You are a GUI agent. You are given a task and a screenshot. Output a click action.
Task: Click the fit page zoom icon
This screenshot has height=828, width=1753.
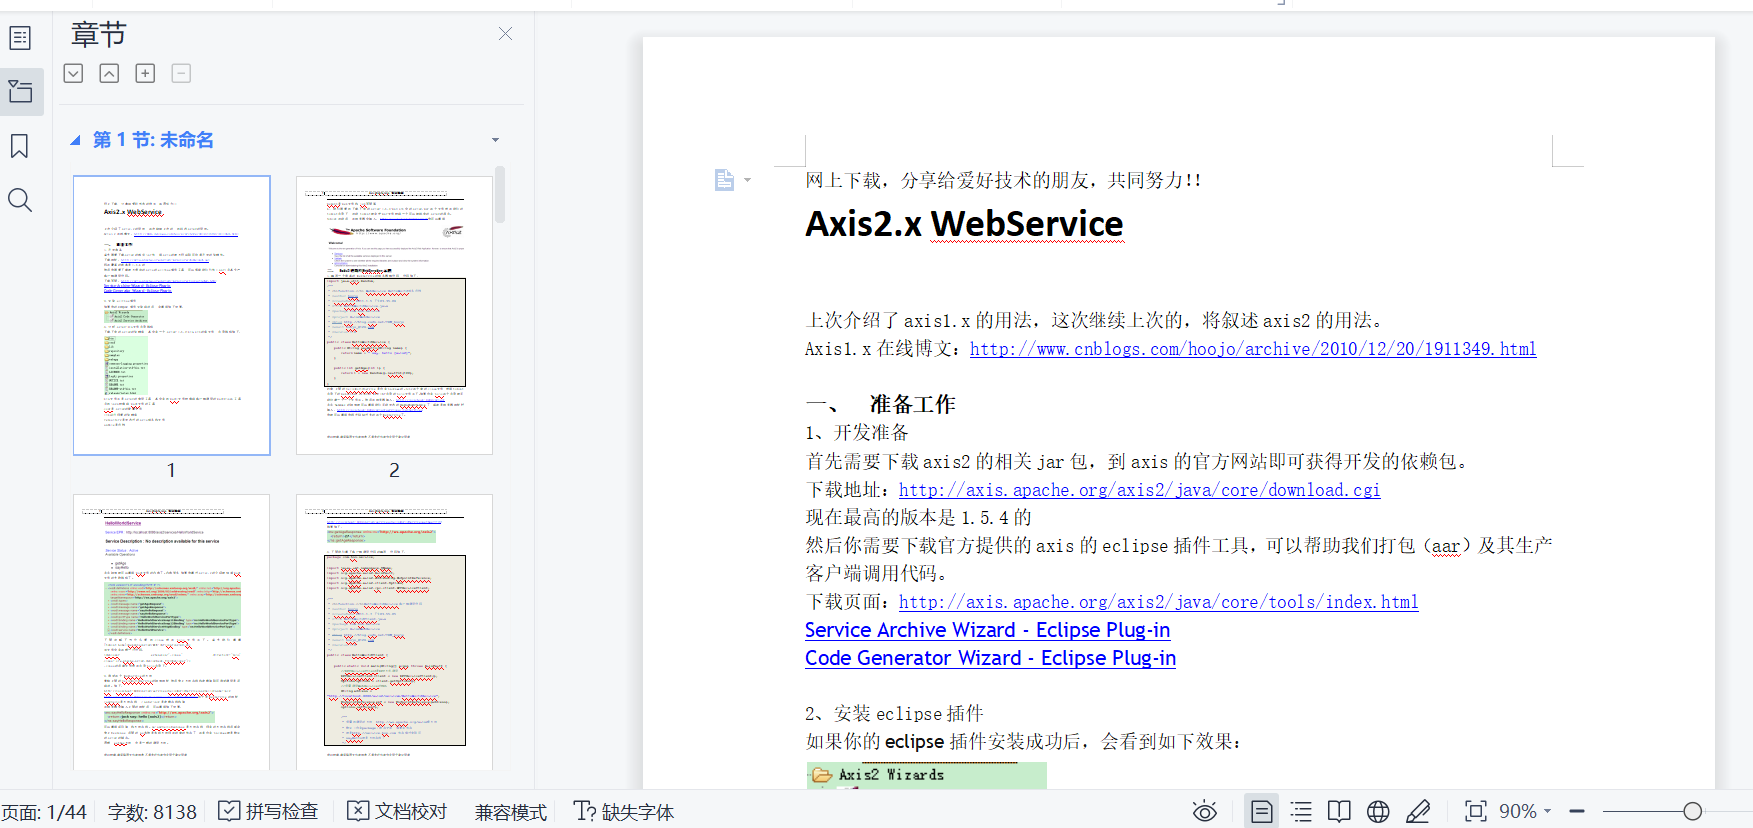point(1475,811)
